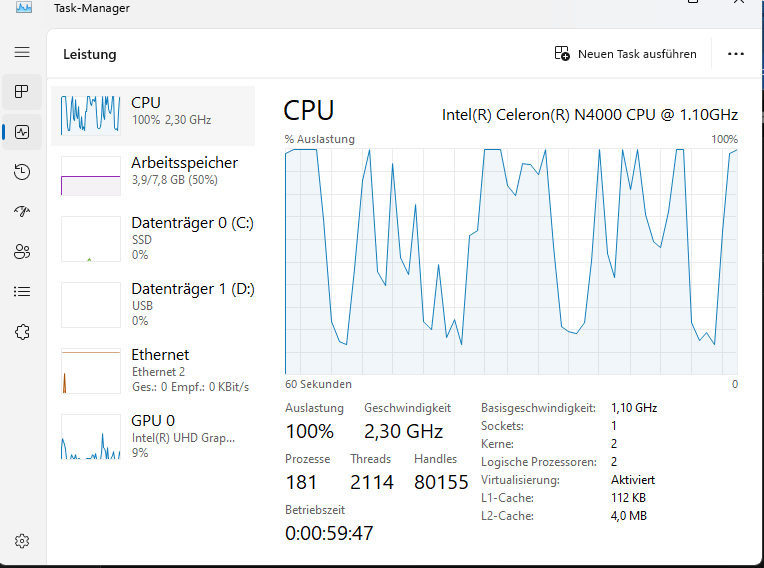Open the three-dot more options menu
The width and height of the screenshot is (764, 568).
pos(736,54)
